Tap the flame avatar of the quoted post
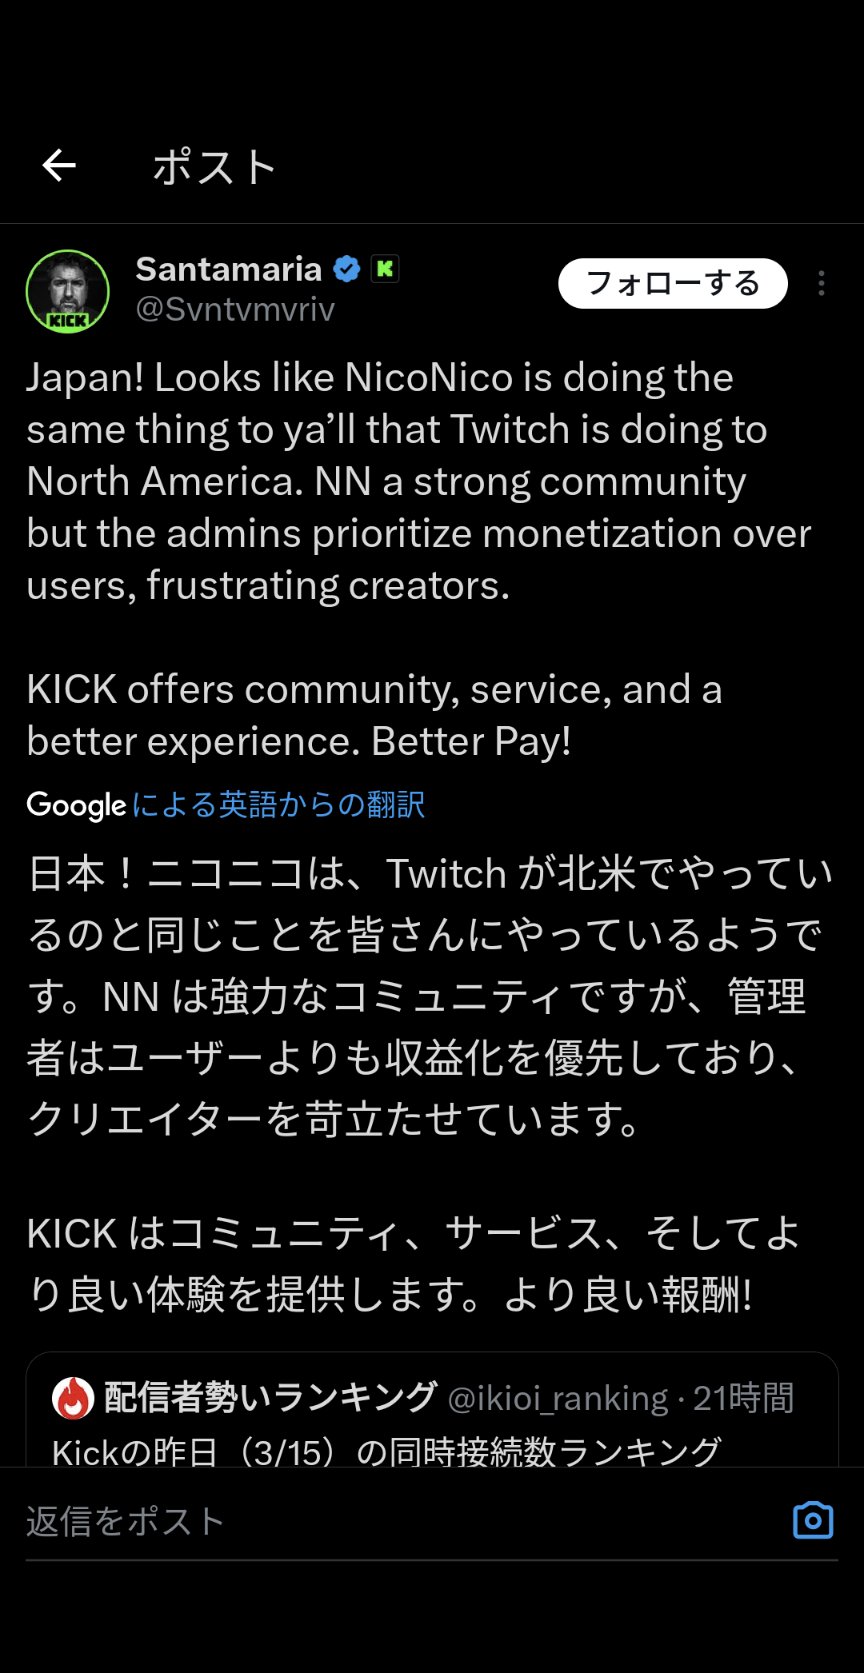Screen dimensions: 864x1673 pyautogui.click(x=73, y=1398)
